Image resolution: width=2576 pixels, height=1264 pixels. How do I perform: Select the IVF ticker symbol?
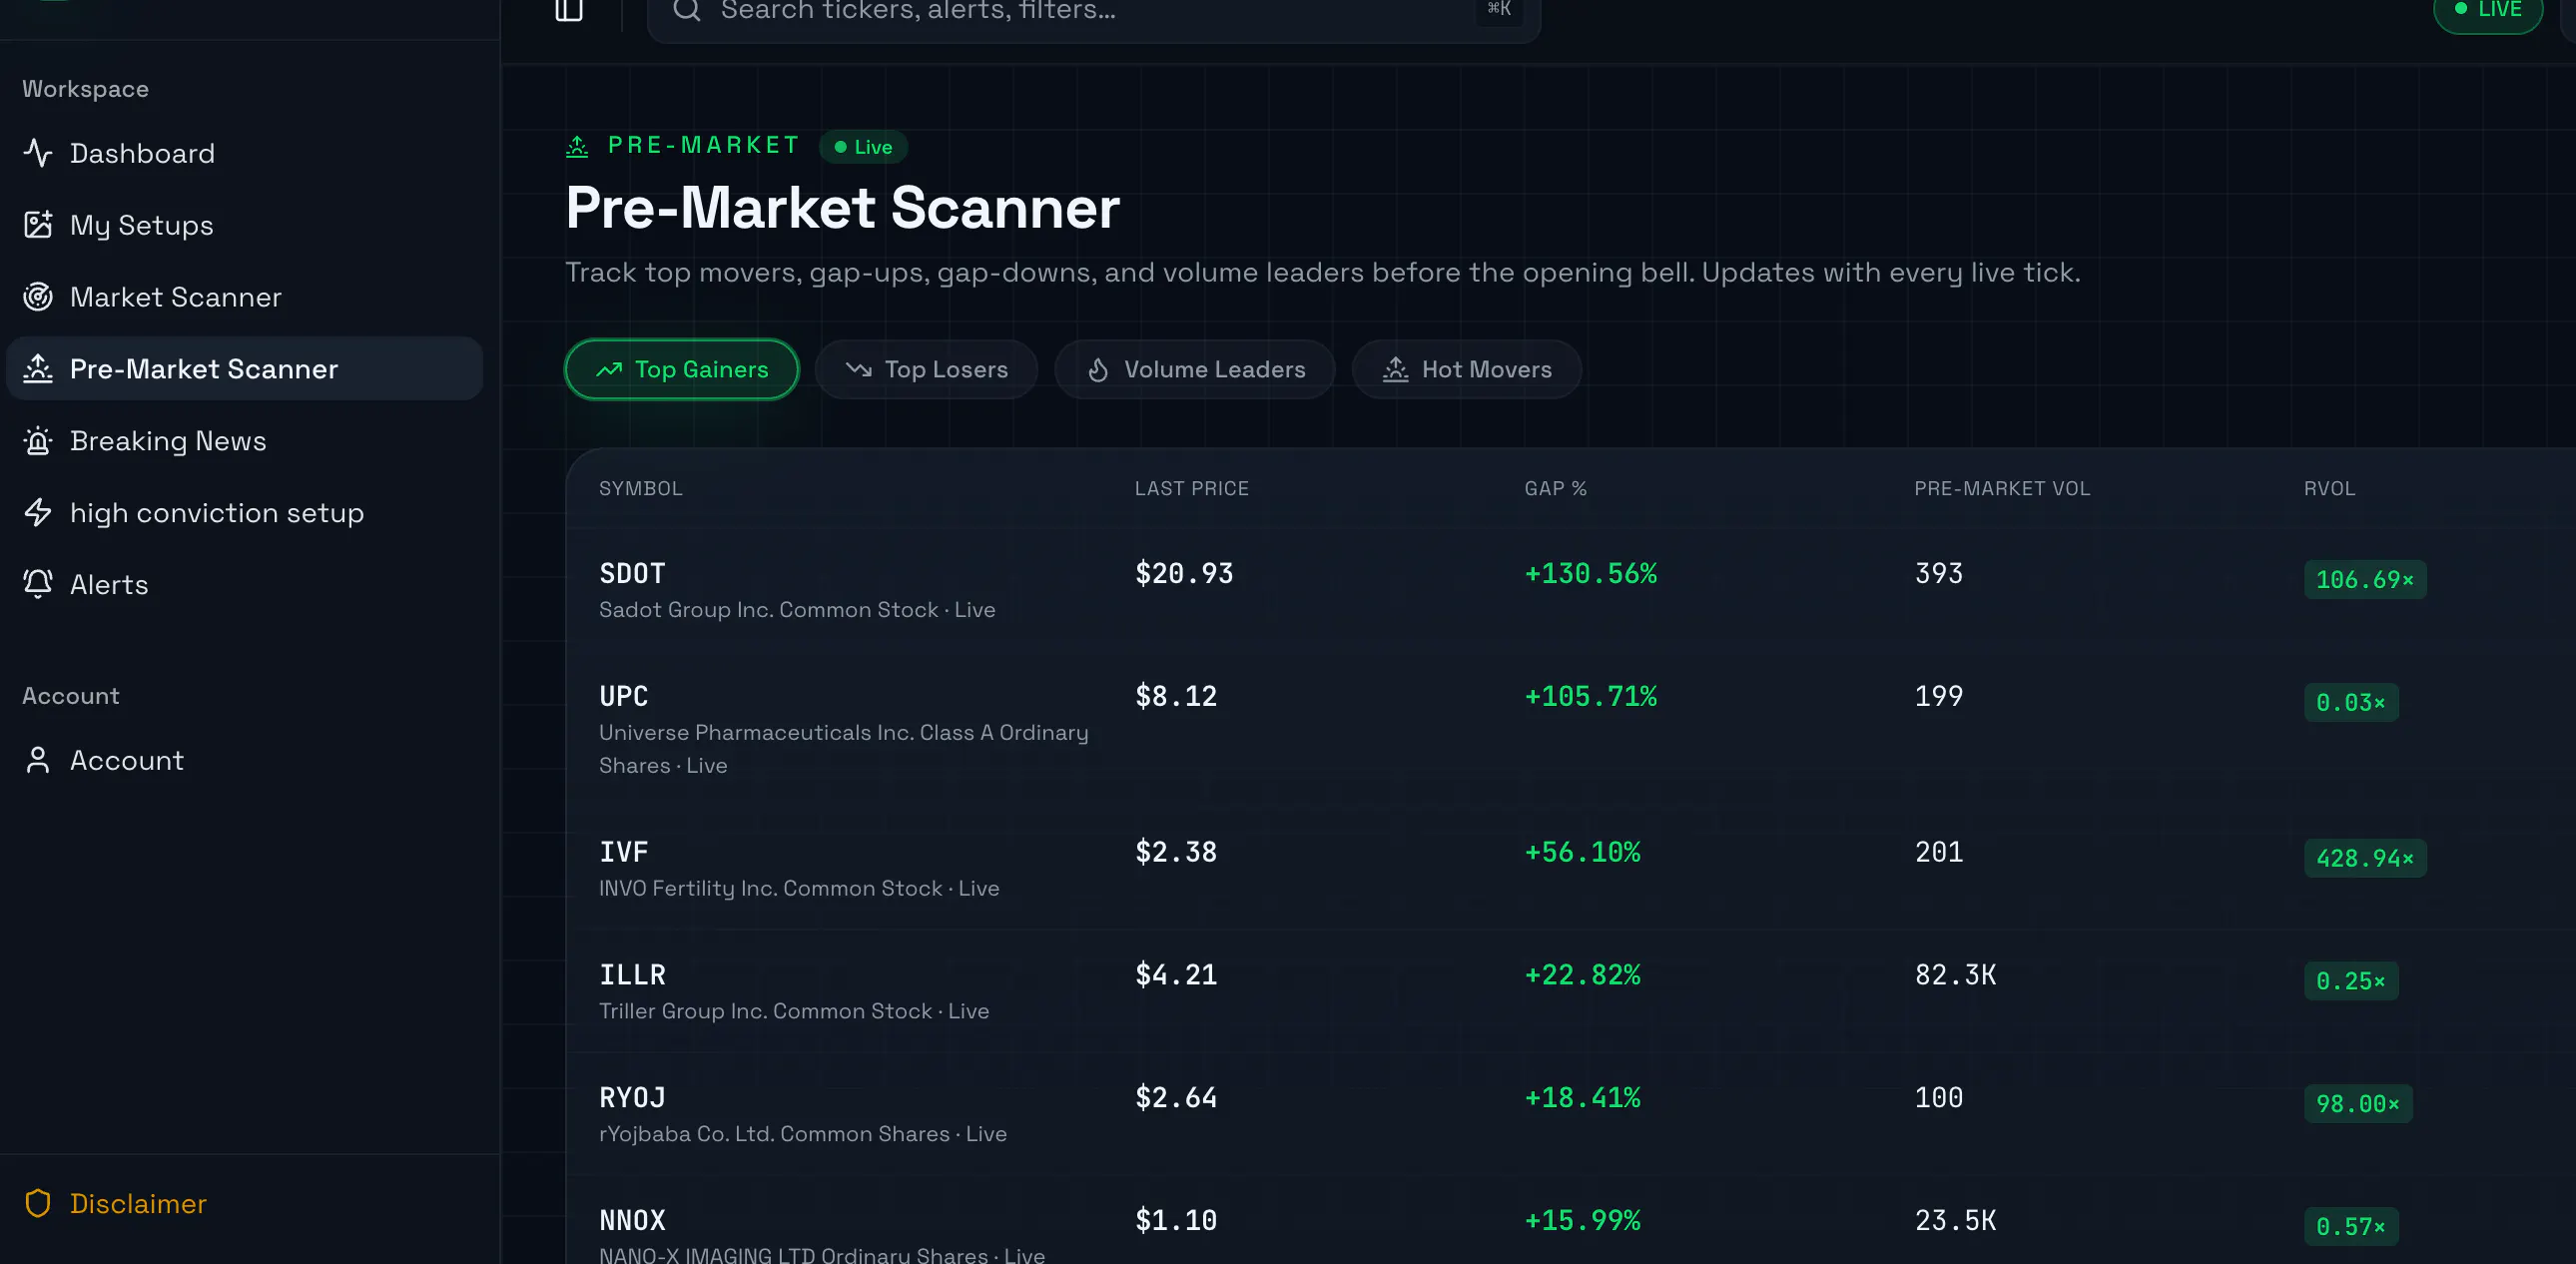[x=624, y=853]
